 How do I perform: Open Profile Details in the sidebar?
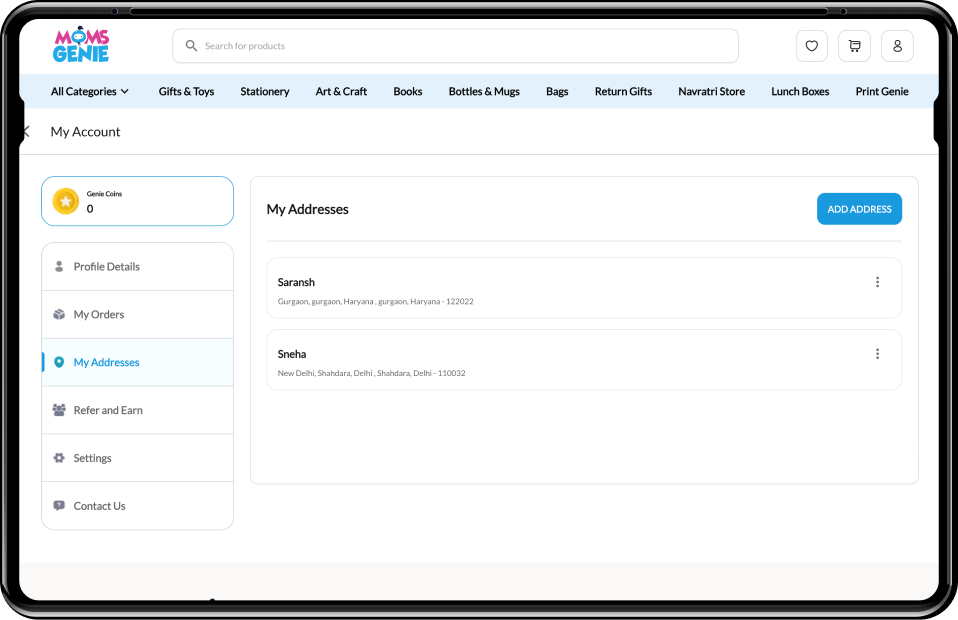pos(106,267)
